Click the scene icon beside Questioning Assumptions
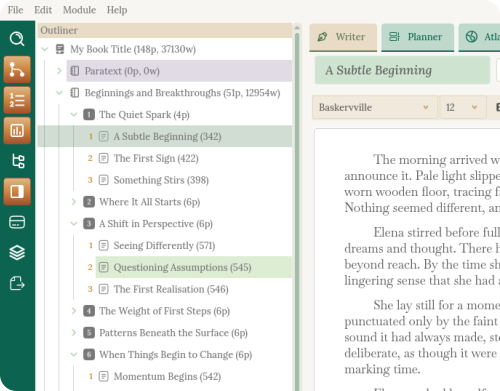This screenshot has width=500, height=391. pos(104,267)
